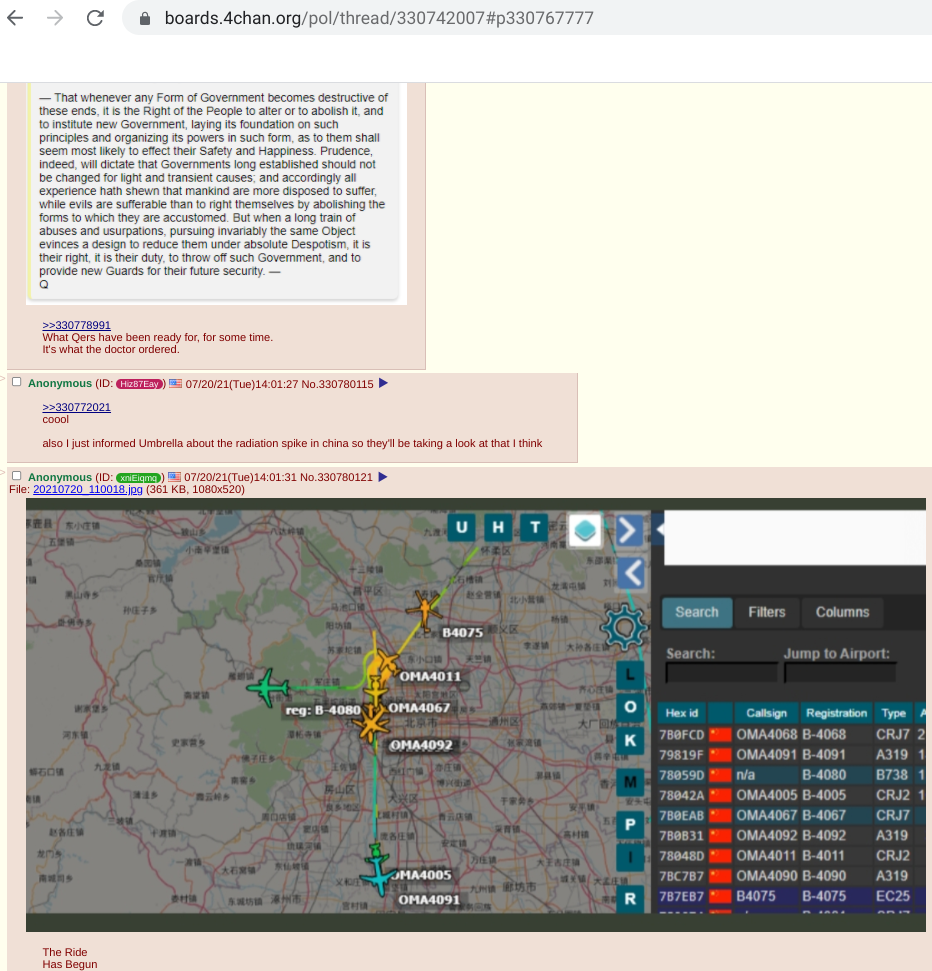
Task: Open the file link 20210720_110018.jpg
Action: tap(88, 489)
